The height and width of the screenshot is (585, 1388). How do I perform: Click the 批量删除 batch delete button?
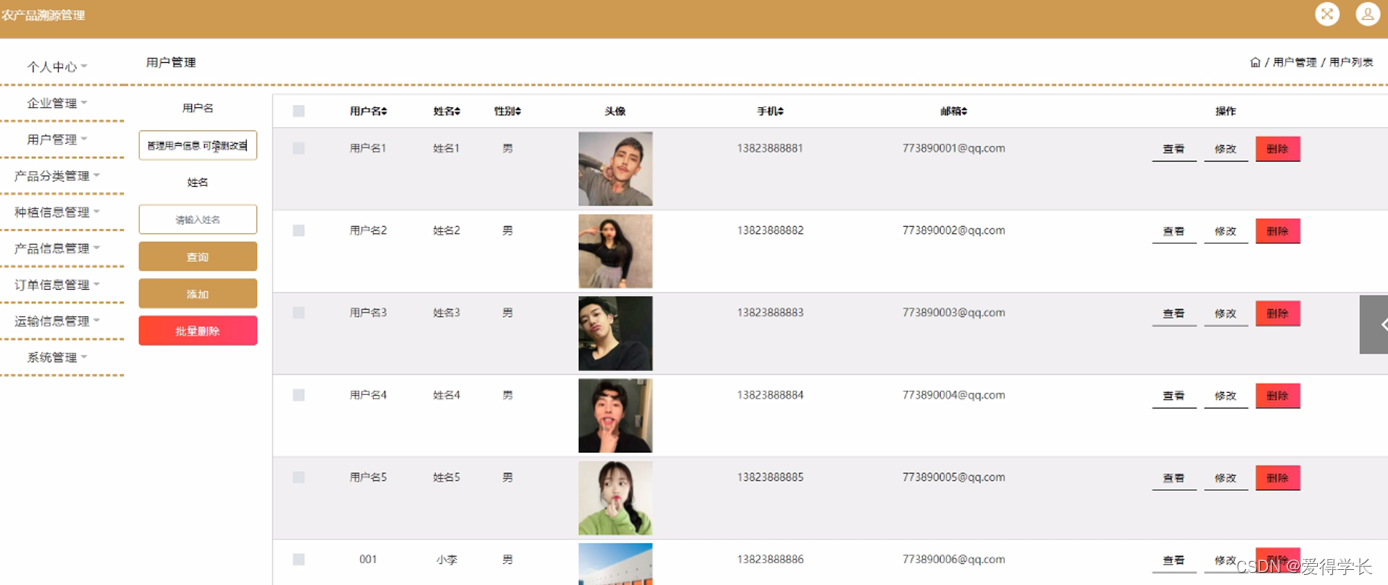point(198,331)
